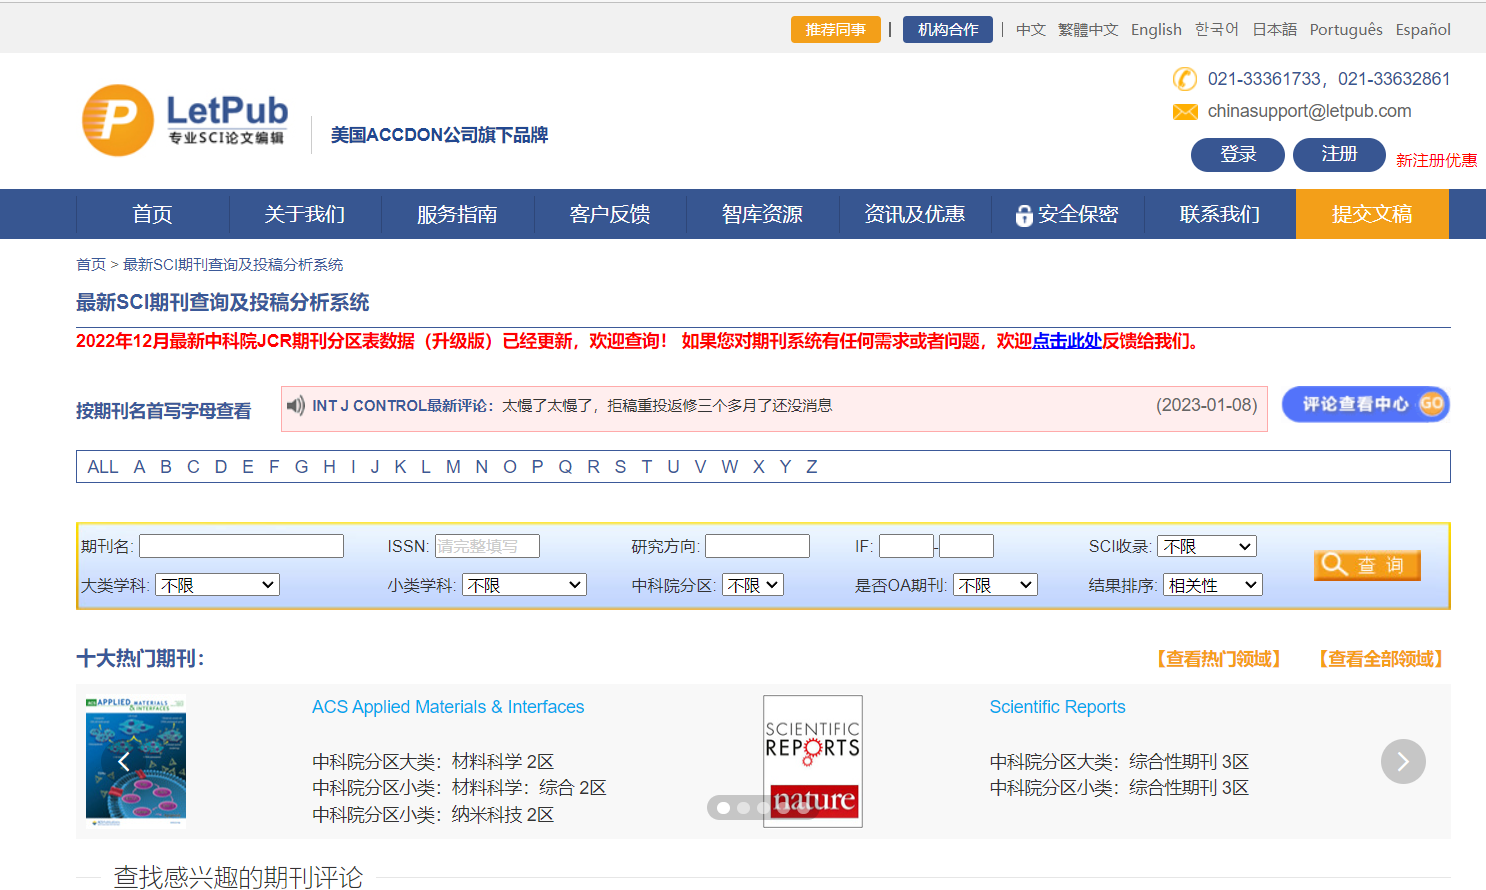1486x890 pixels.
Task: Open the 结果排序 dropdown
Action: click(1213, 585)
